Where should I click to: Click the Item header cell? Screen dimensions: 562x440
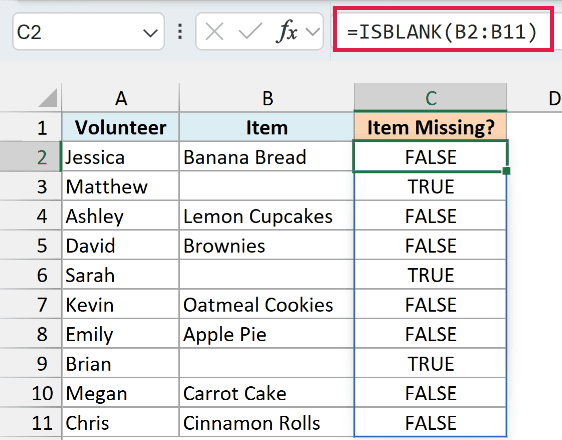tap(267, 128)
